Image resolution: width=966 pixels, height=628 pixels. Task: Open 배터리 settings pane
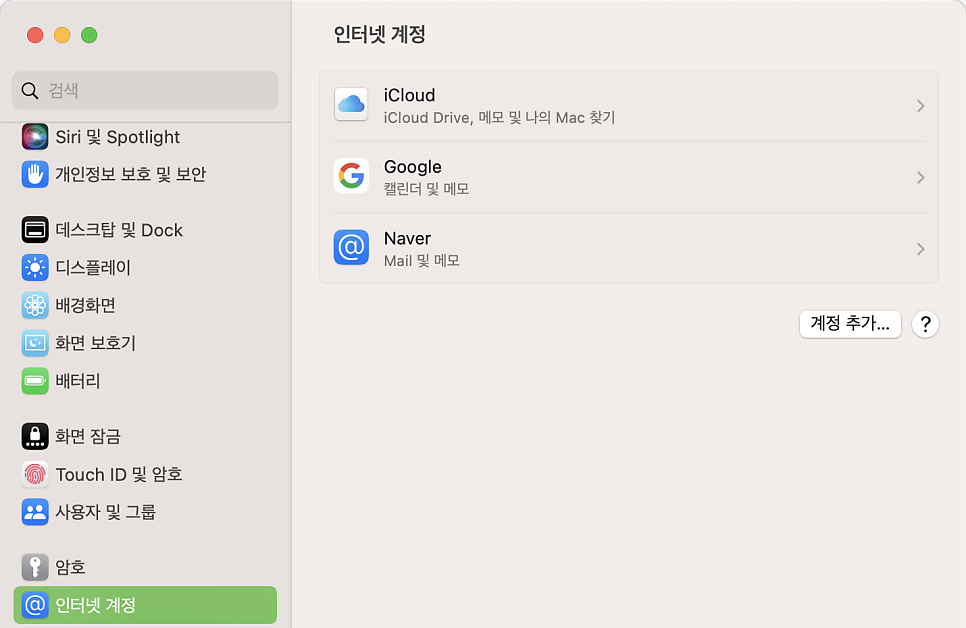[145, 381]
